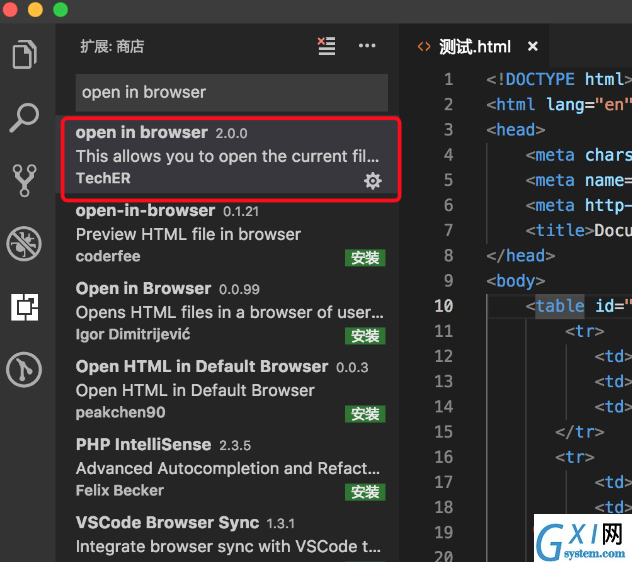Open the Debug view in activity bar
Screen dimensions: 632x562
point(24,244)
